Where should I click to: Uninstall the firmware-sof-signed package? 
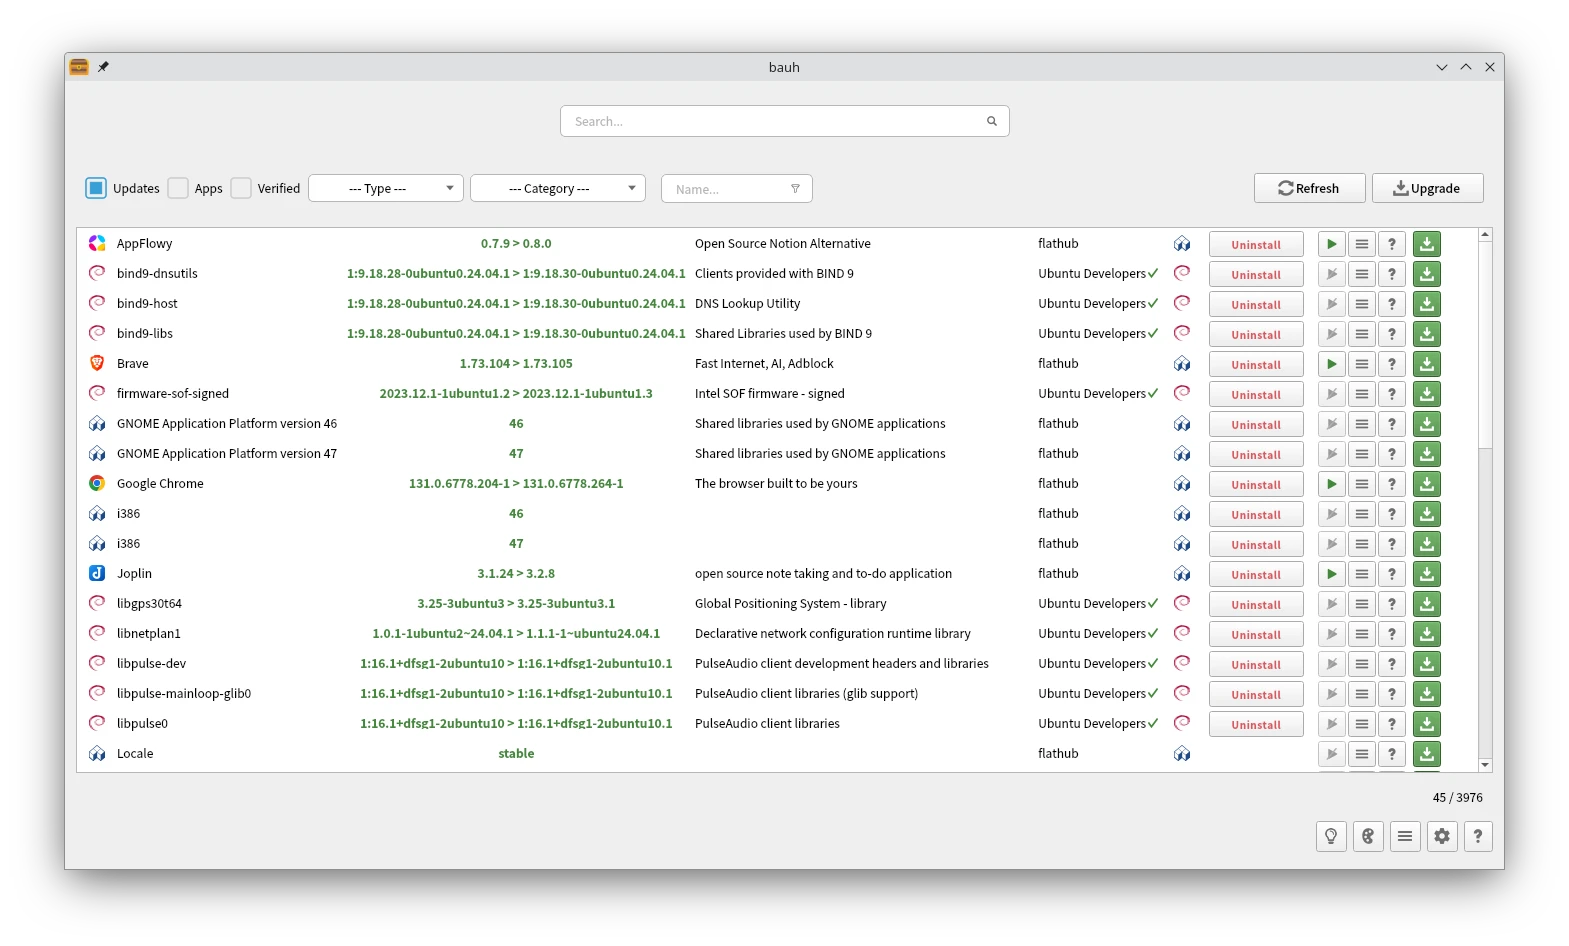pyautogui.click(x=1256, y=394)
